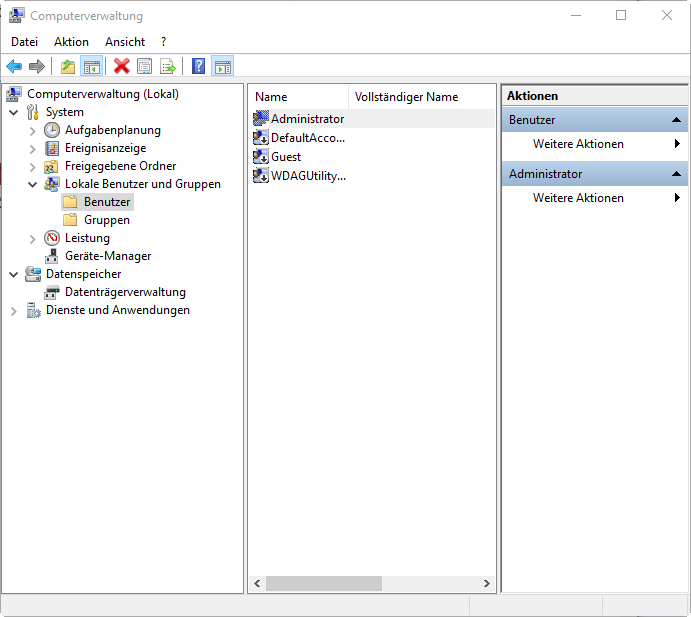Click the Export list toolbar icon
Viewport: 691px width, 617px height.
click(168, 67)
